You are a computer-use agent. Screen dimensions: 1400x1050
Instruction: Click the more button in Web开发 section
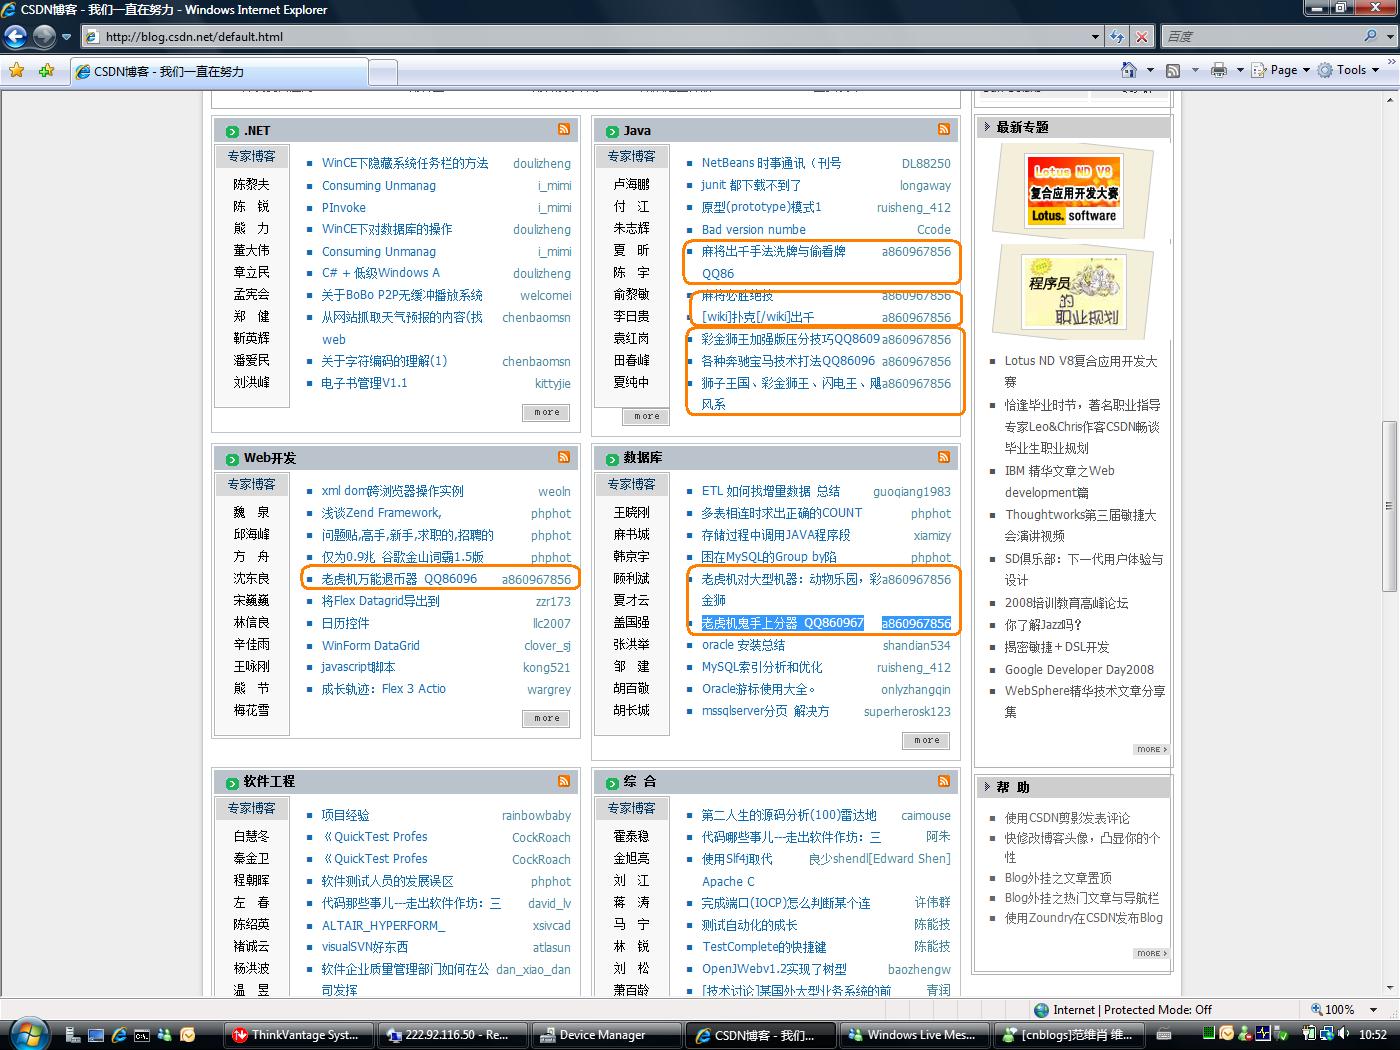point(546,718)
